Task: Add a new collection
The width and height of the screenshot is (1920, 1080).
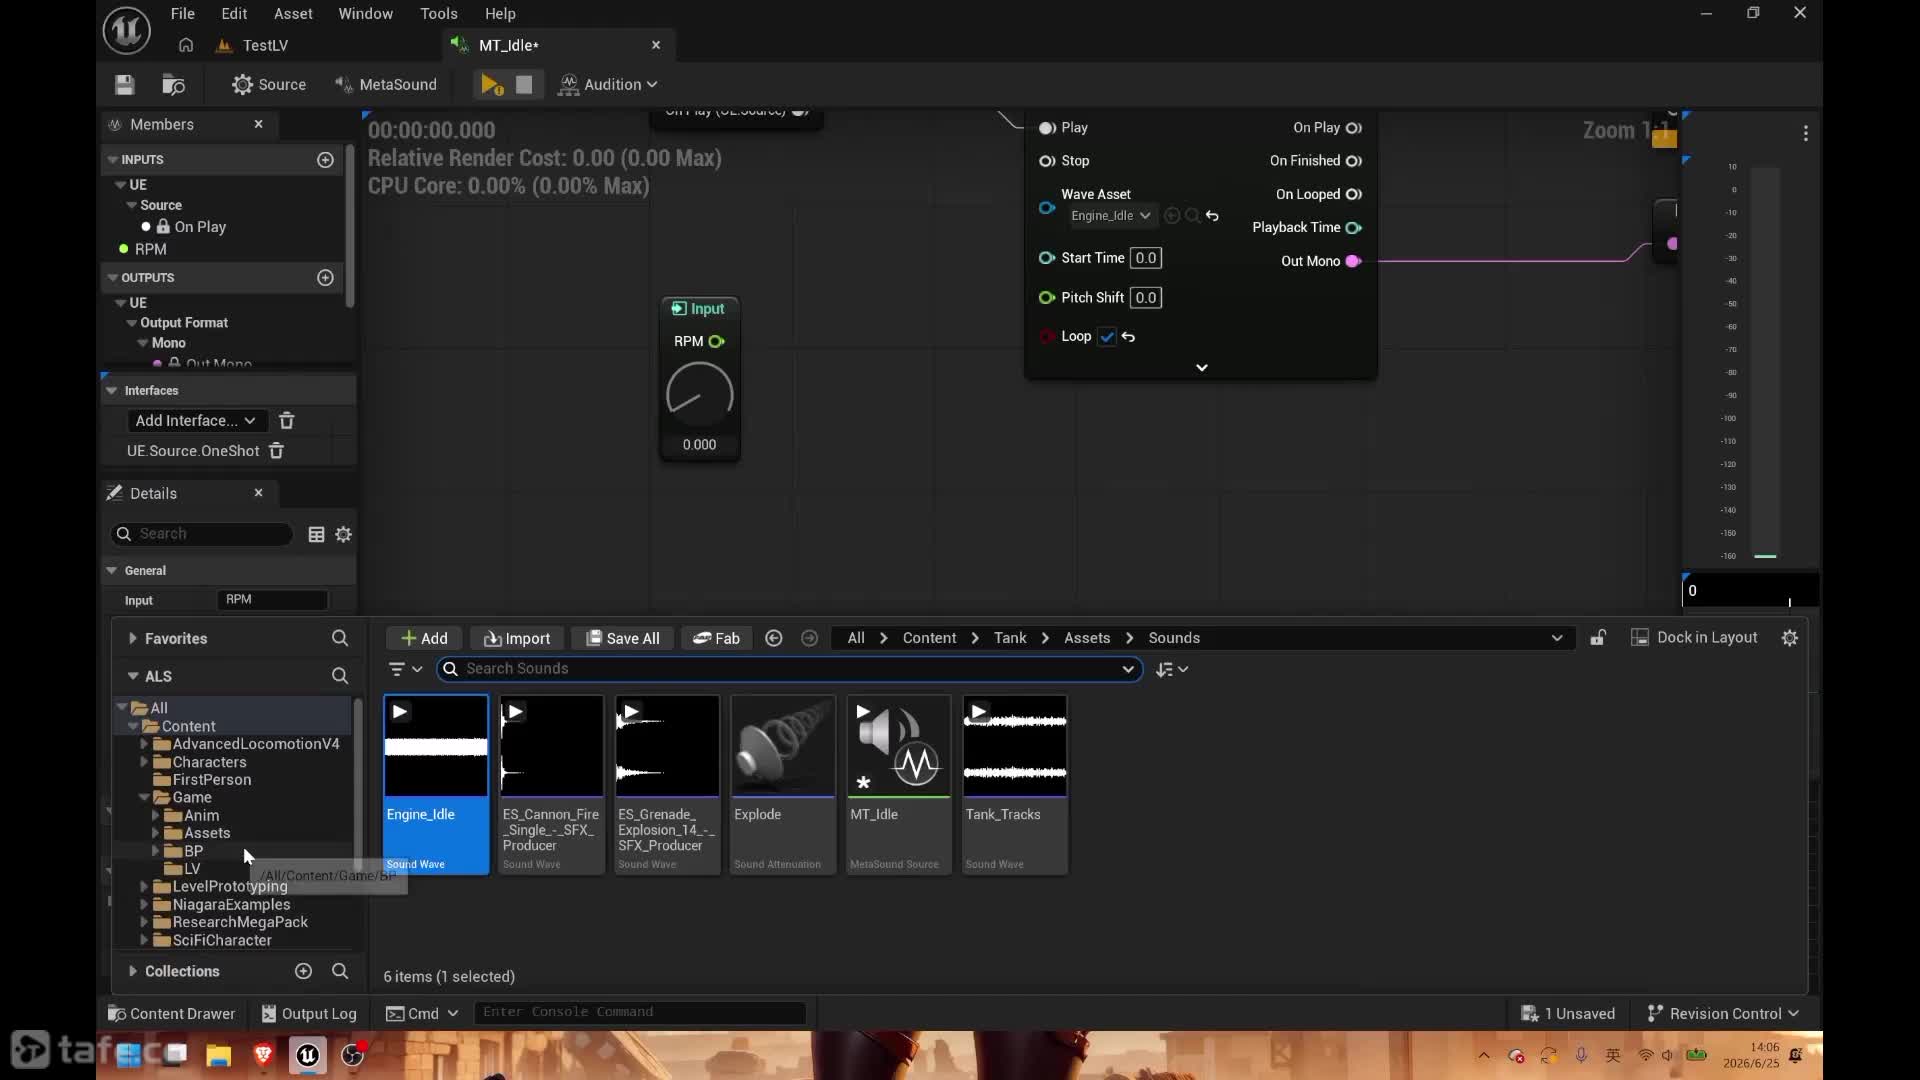Action: coord(304,972)
